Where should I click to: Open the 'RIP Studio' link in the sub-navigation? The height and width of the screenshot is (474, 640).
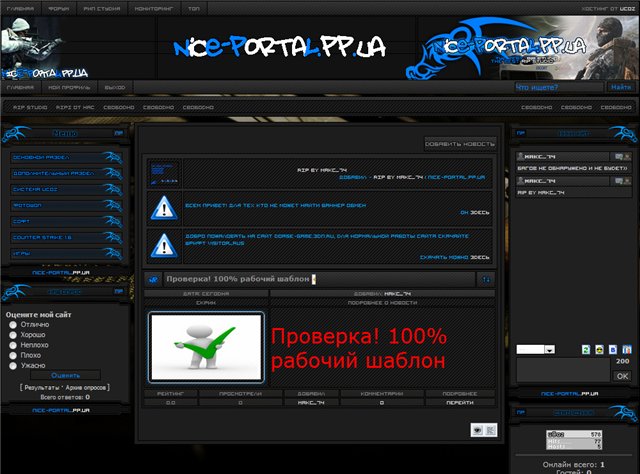point(30,107)
